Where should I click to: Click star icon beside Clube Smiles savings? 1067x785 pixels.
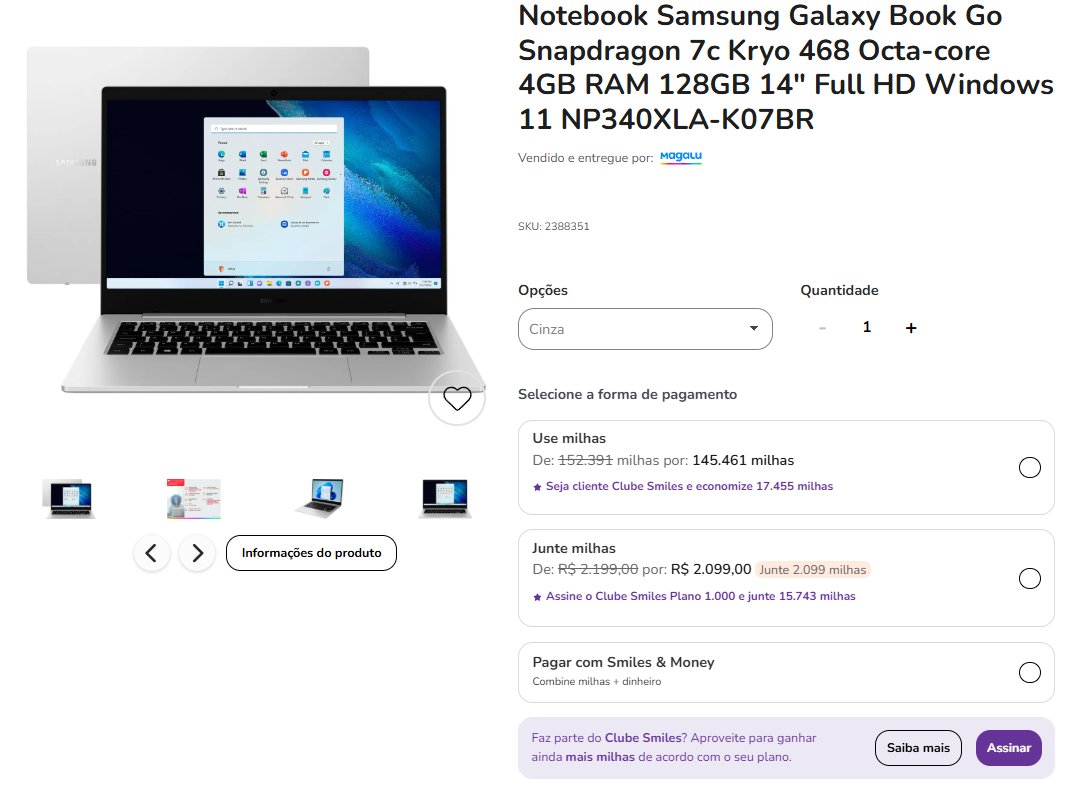pos(538,487)
